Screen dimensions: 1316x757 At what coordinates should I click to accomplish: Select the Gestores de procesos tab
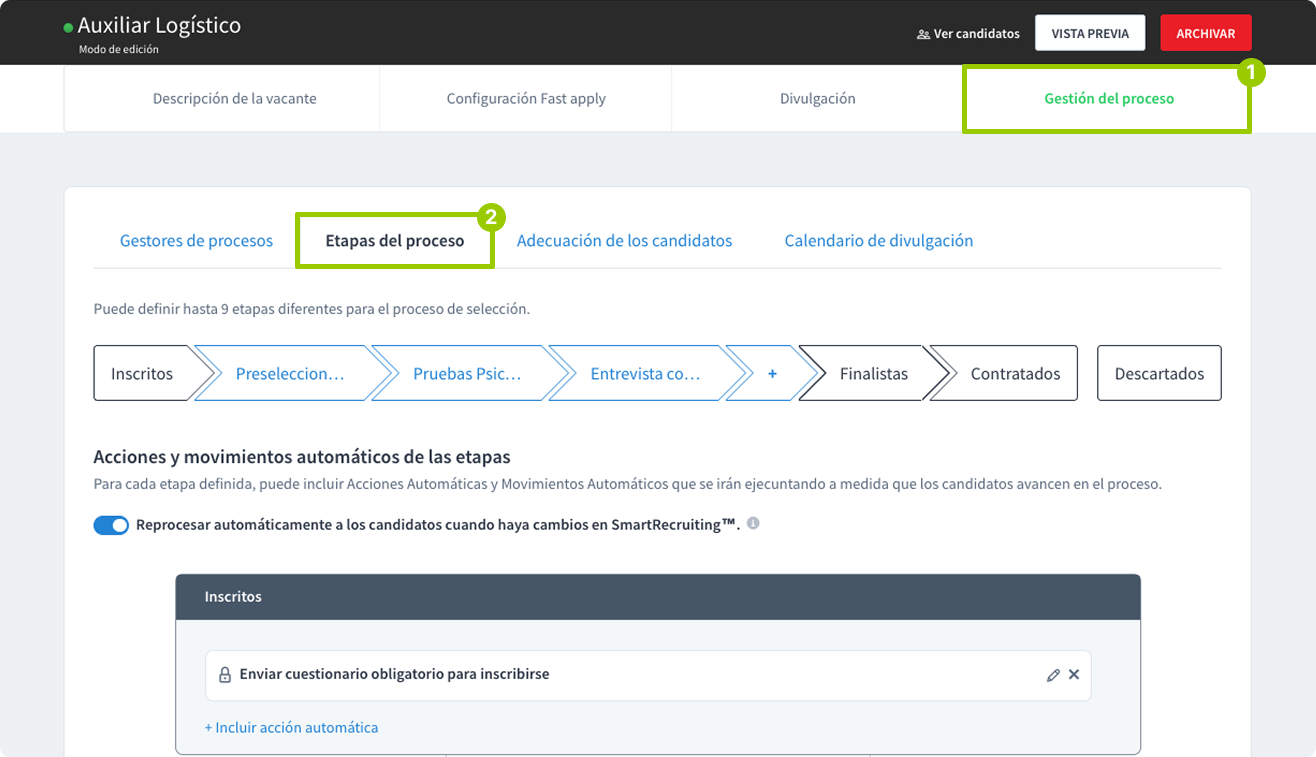pyautogui.click(x=196, y=240)
